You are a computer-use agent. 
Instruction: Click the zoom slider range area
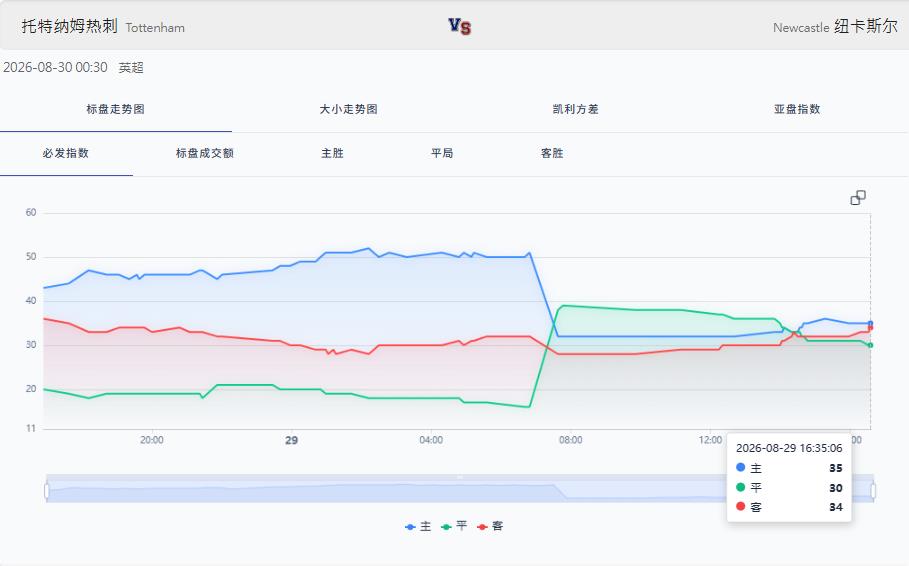tap(460, 489)
